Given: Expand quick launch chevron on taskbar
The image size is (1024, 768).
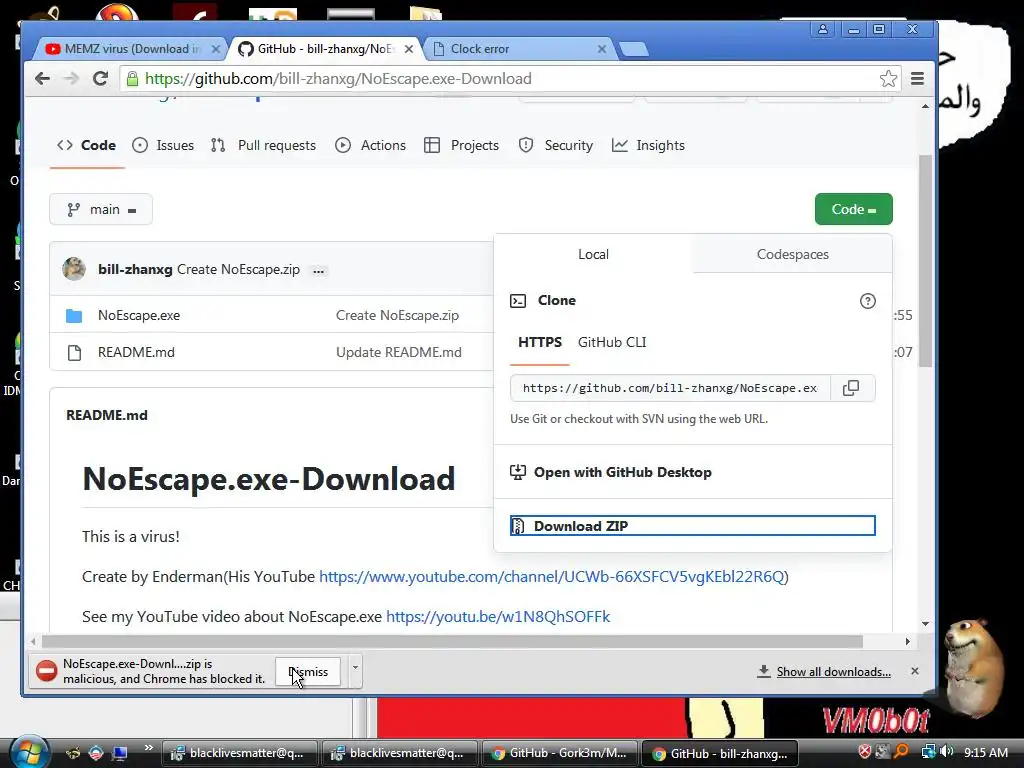Looking at the screenshot, I should coord(148,748).
